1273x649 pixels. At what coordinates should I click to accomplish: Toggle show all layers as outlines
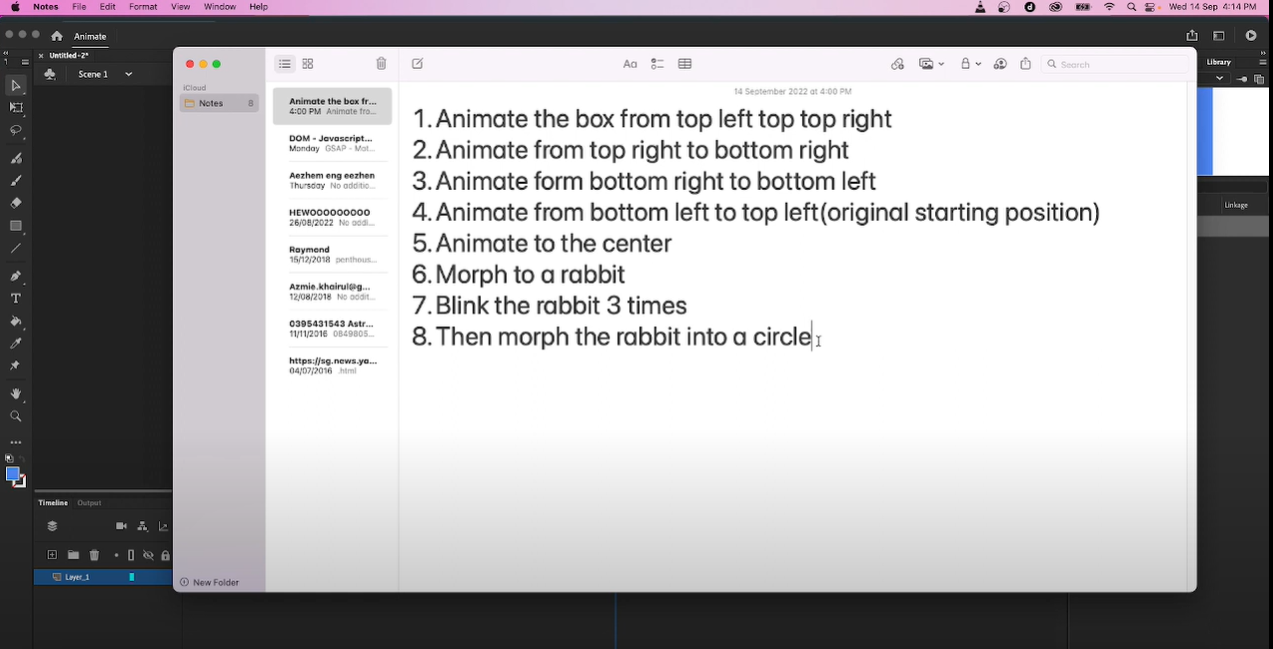(131, 555)
